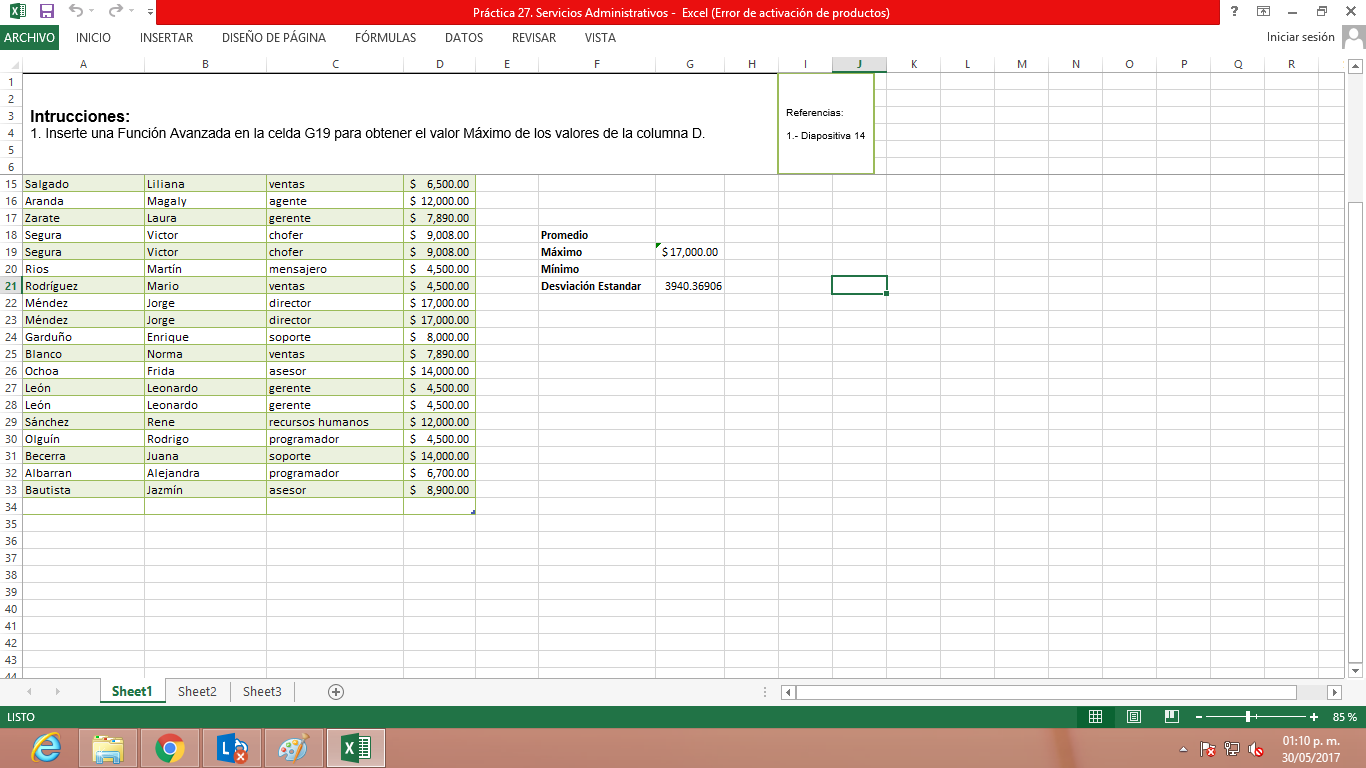Select the Promedio label cell
This screenshot has height=768, width=1366.
[597, 235]
